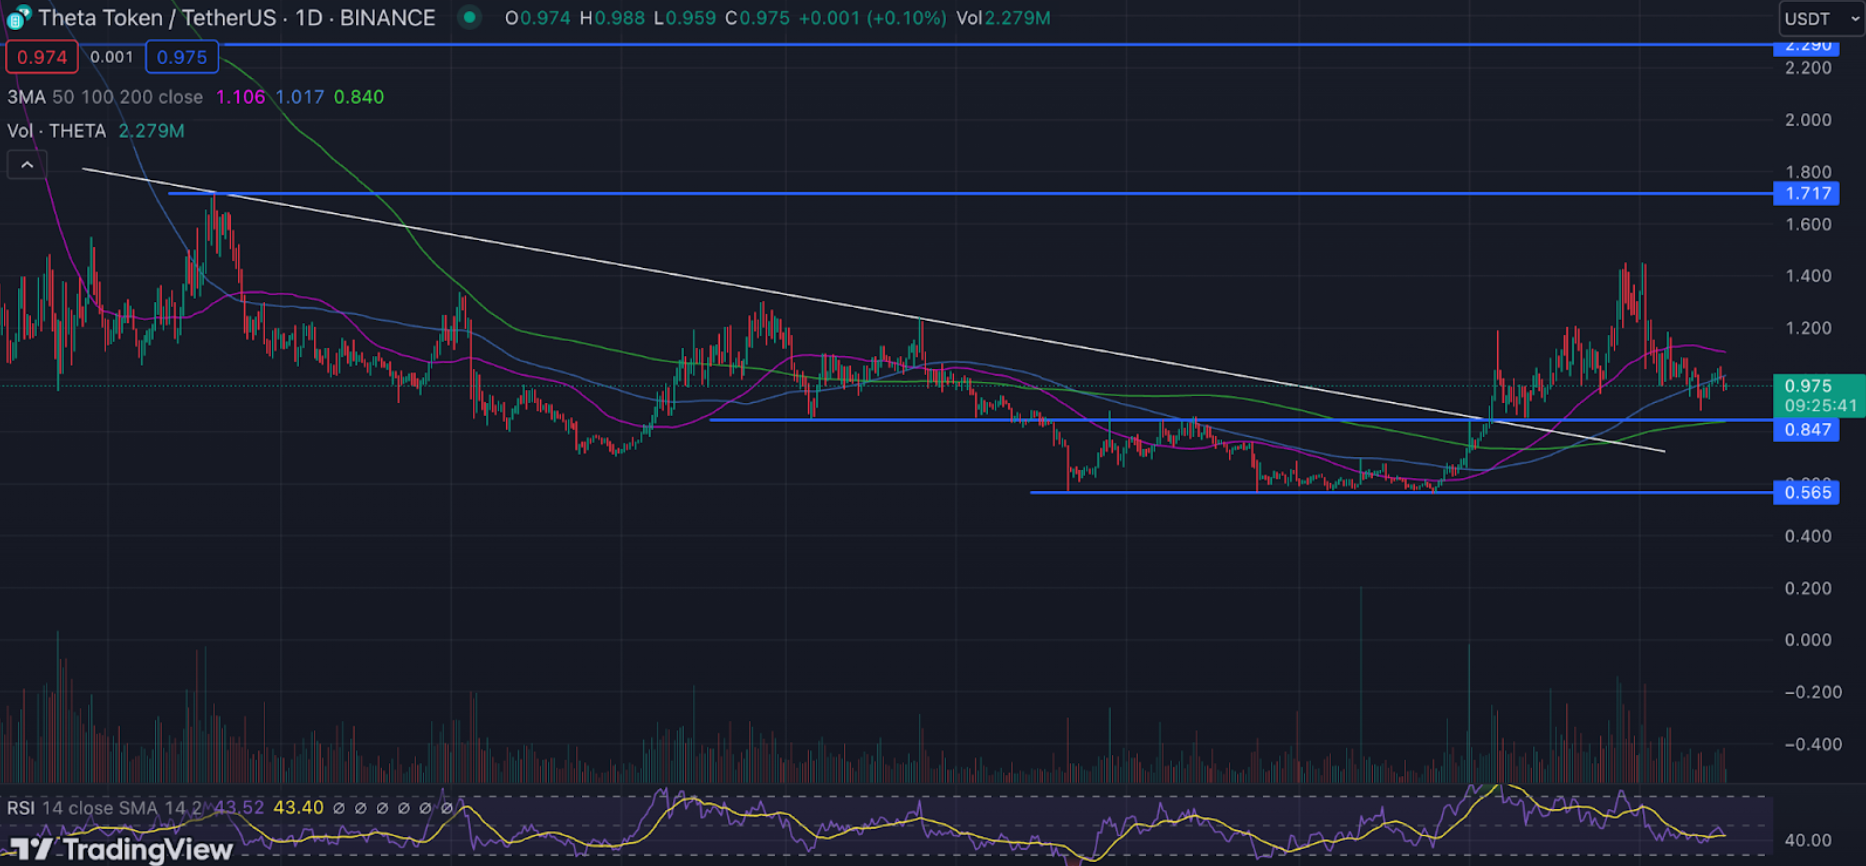The height and width of the screenshot is (866, 1866).
Task: Click the Vol 2.279M value in header
Action: click(x=1003, y=18)
